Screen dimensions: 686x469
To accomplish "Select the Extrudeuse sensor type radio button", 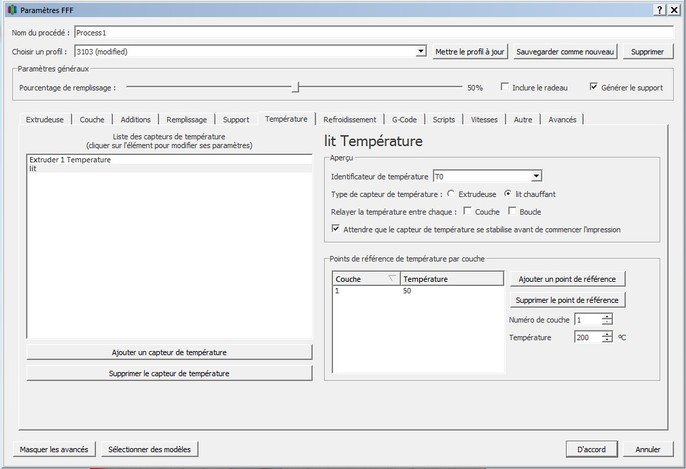I will pos(451,193).
